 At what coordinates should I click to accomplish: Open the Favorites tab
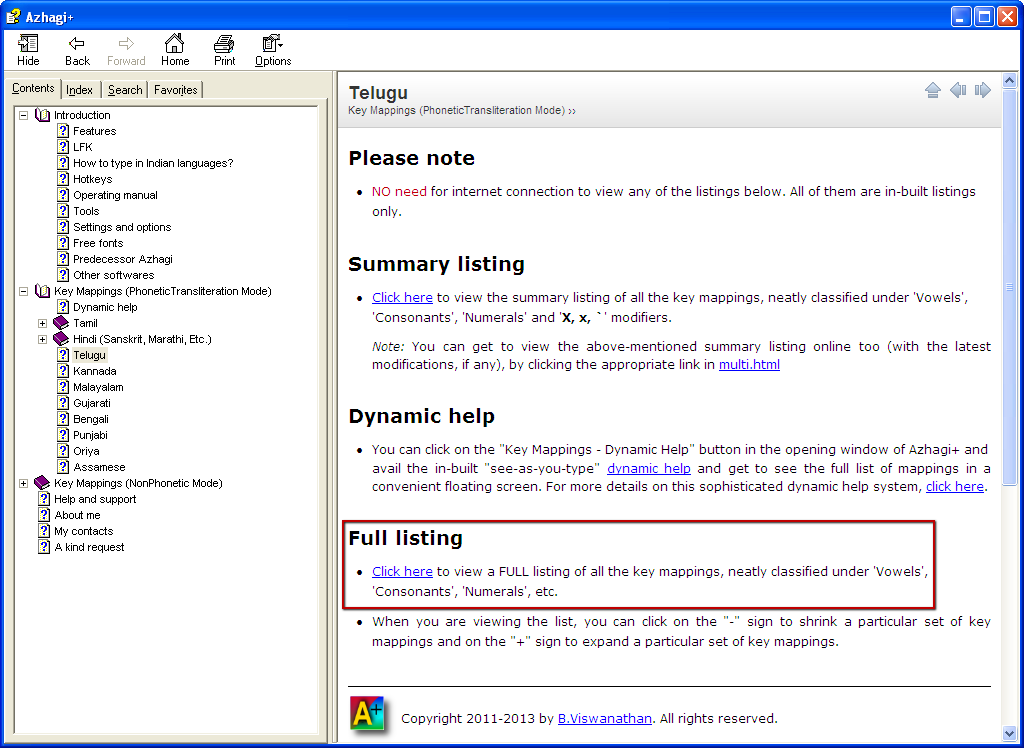(176, 90)
